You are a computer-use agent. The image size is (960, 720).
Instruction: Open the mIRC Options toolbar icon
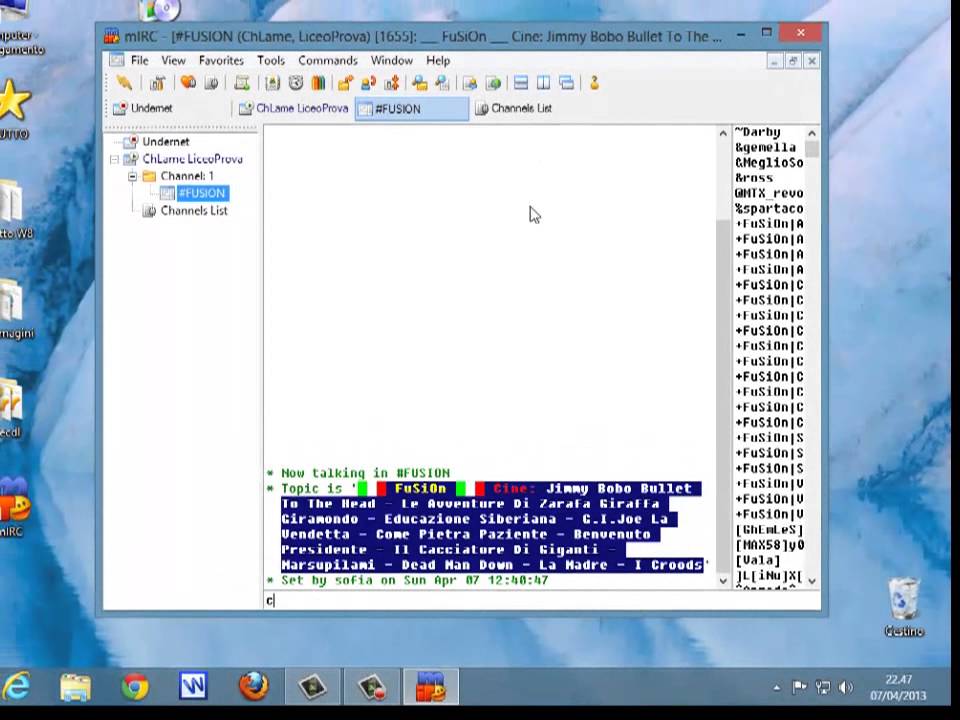(157, 83)
